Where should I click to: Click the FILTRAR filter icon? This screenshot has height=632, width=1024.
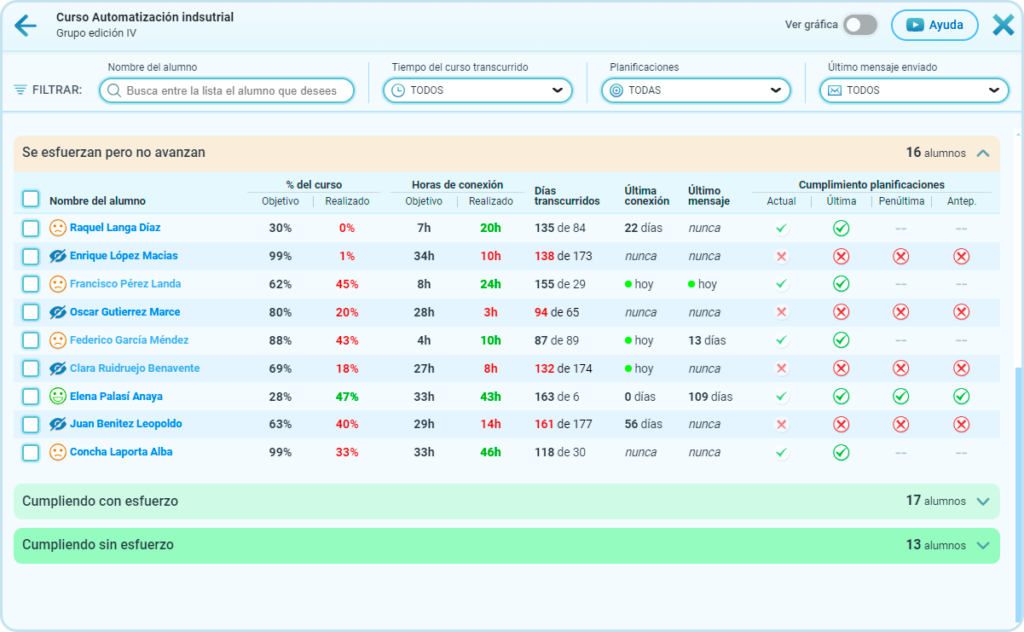click(20, 90)
